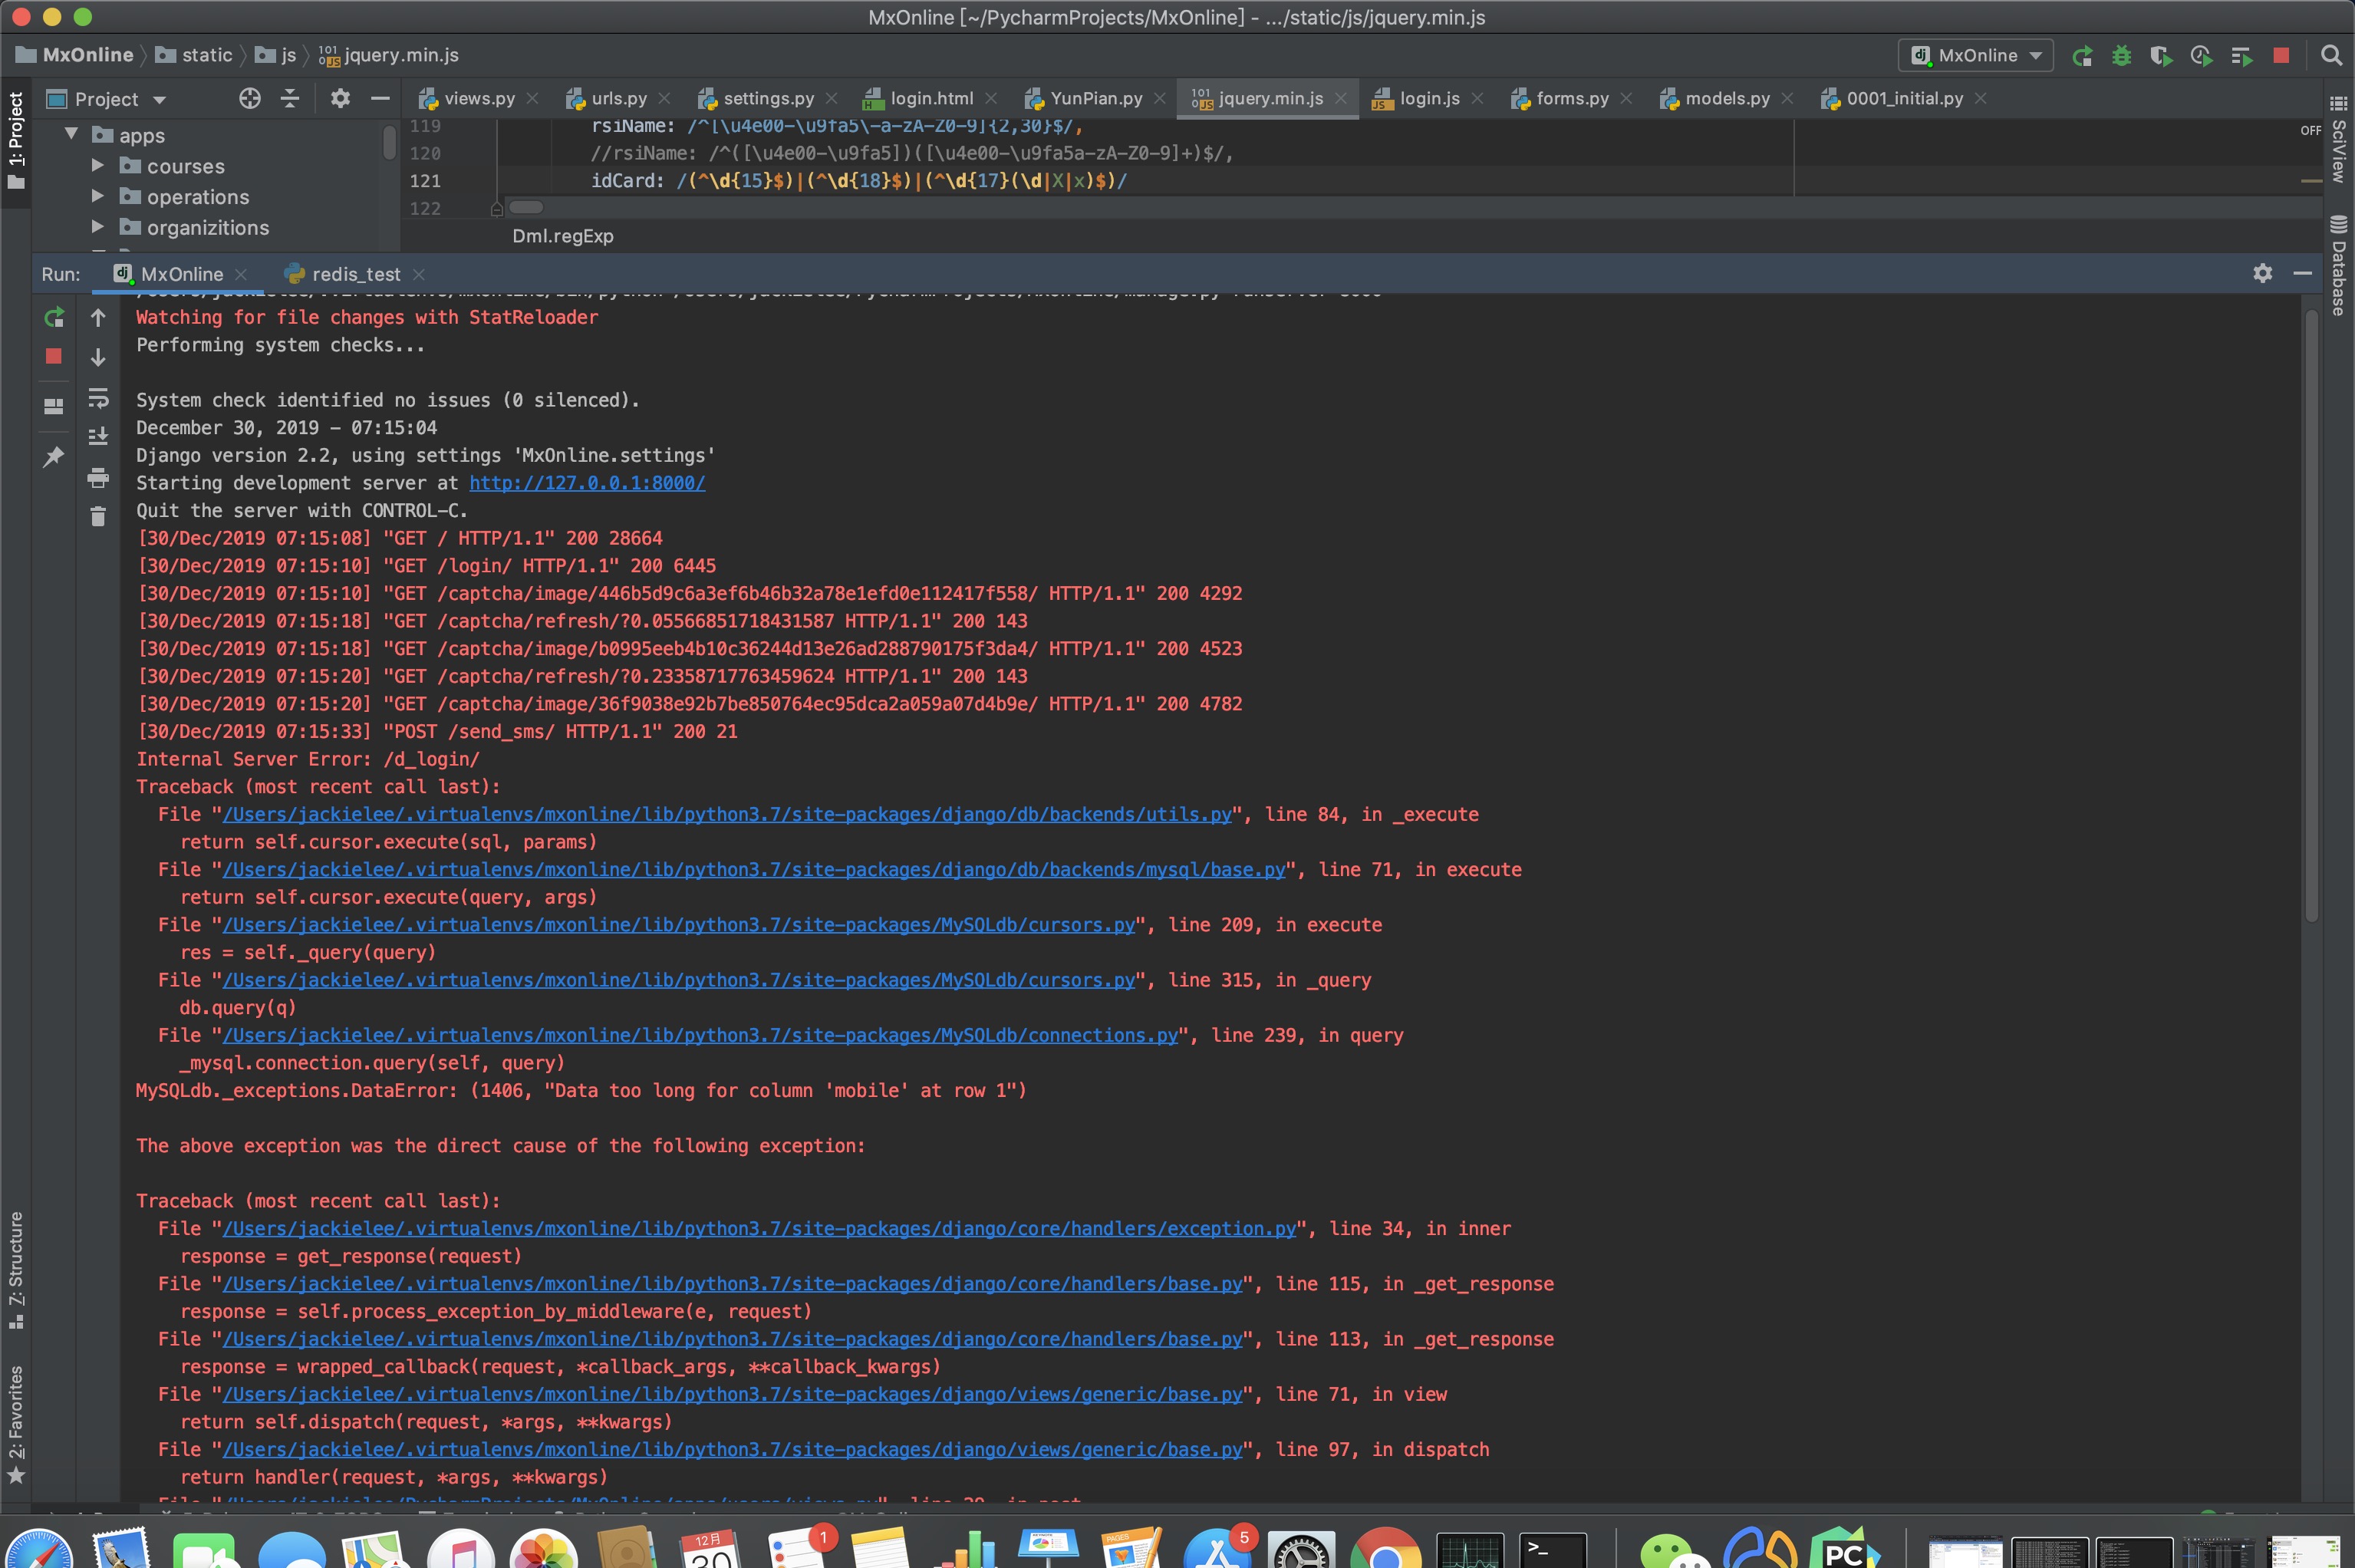The image size is (2355, 1568).
Task: Toggle the 1: Project tool window button
Action: pos(16,140)
